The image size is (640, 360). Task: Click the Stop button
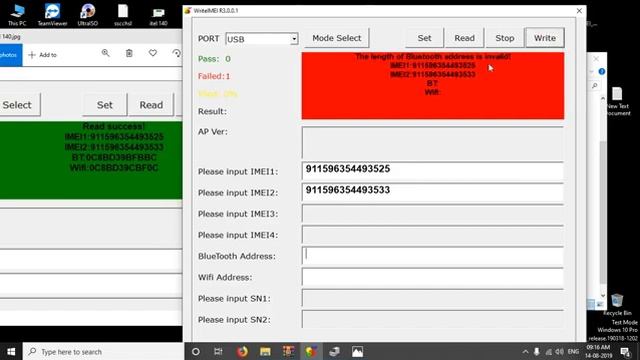point(504,38)
